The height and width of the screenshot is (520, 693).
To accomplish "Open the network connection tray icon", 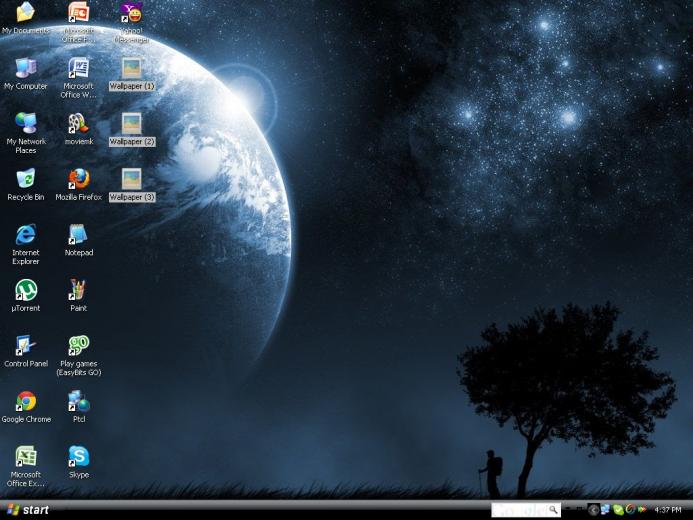I will point(605,509).
